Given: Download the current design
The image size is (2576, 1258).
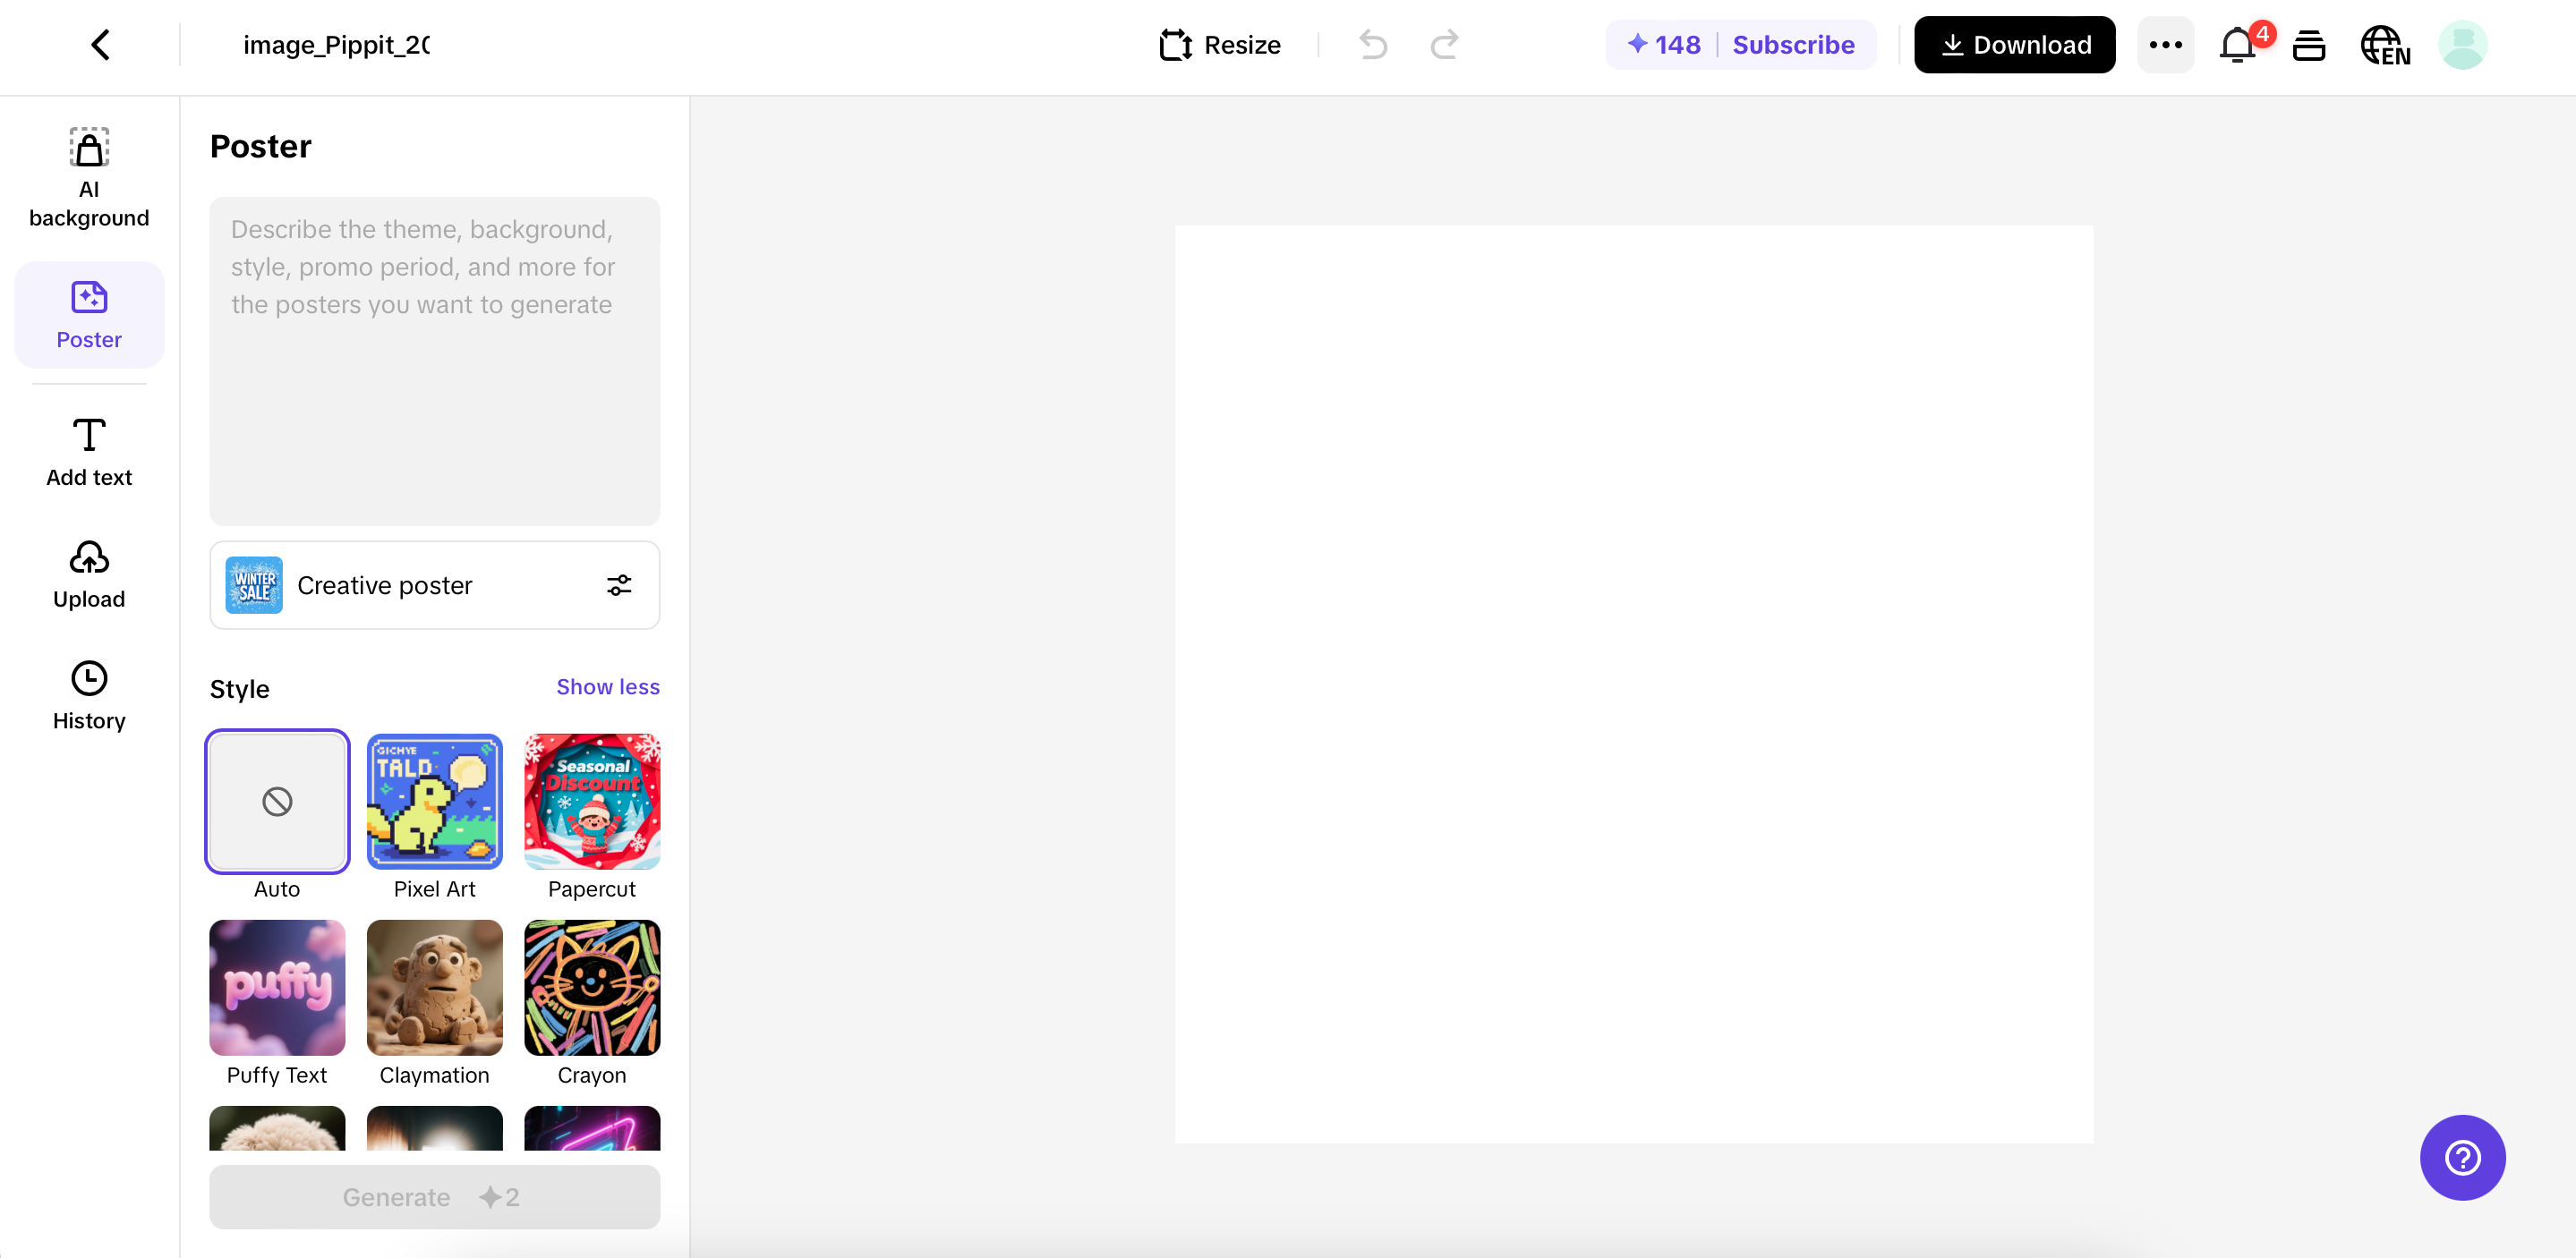Looking at the screenshot, I should click(x=2013, y=44).
